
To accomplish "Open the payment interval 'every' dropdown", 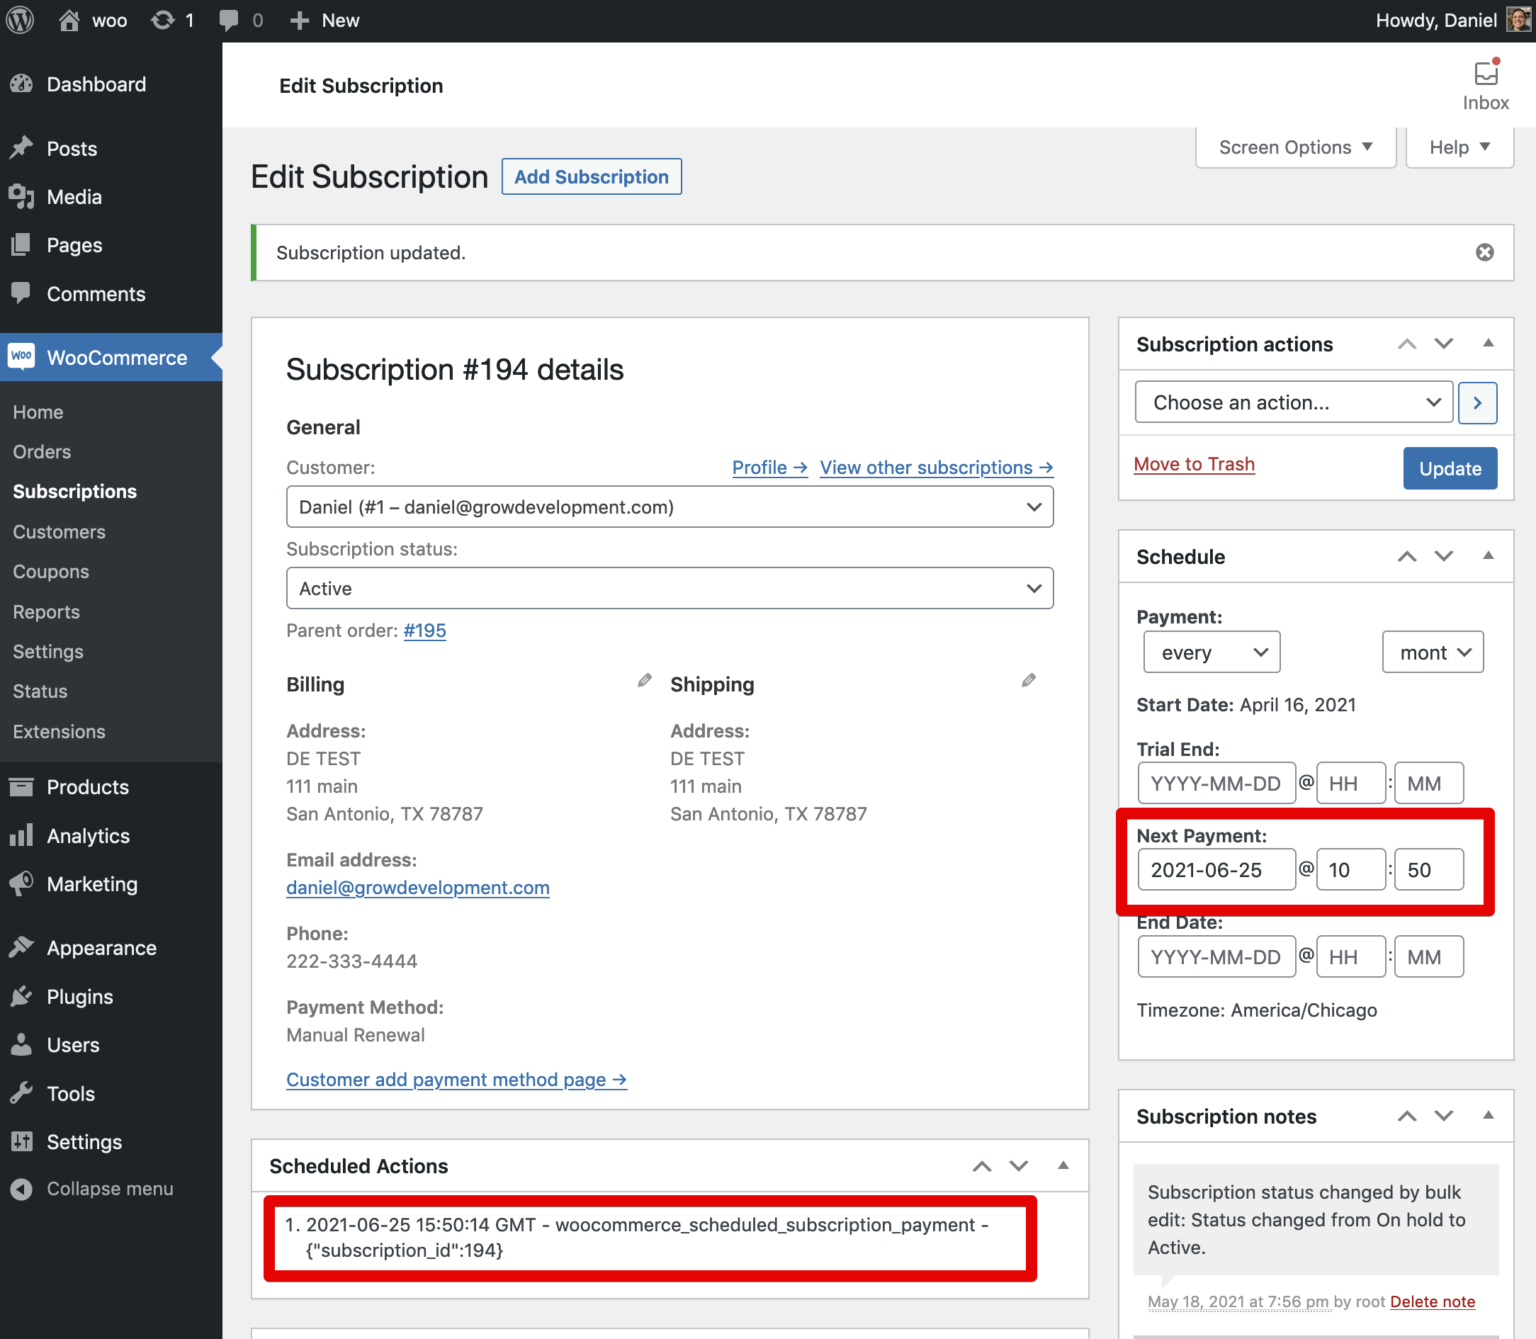I will point(1211,652).
